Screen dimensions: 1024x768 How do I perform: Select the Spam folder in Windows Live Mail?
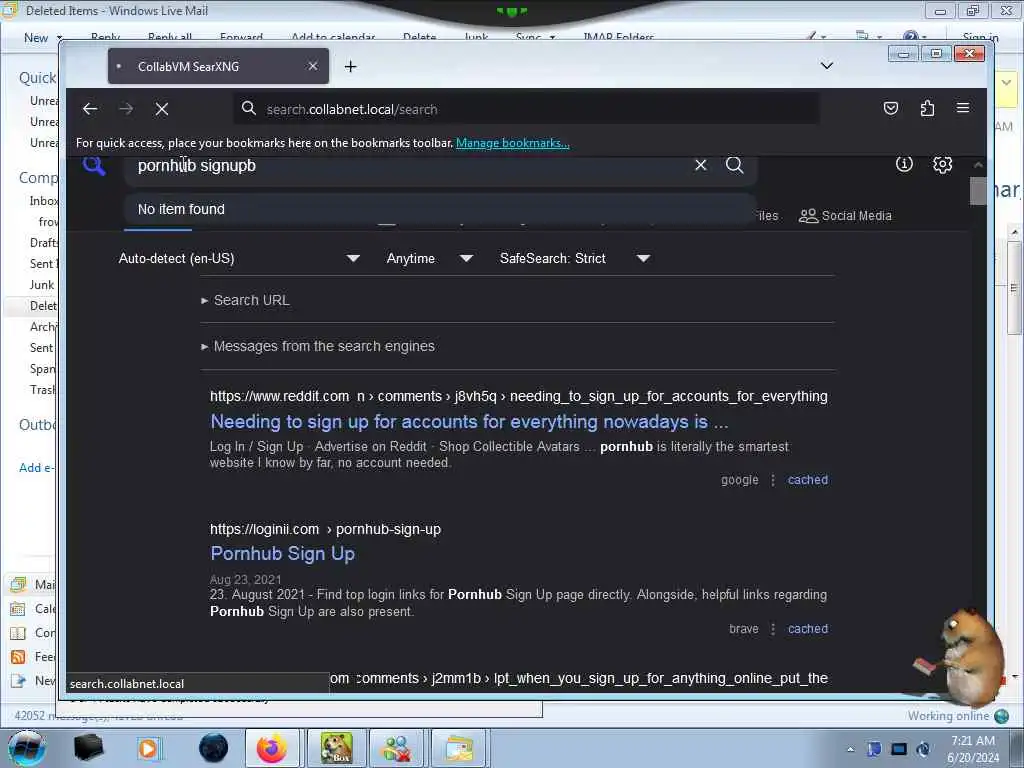[43, 369]
